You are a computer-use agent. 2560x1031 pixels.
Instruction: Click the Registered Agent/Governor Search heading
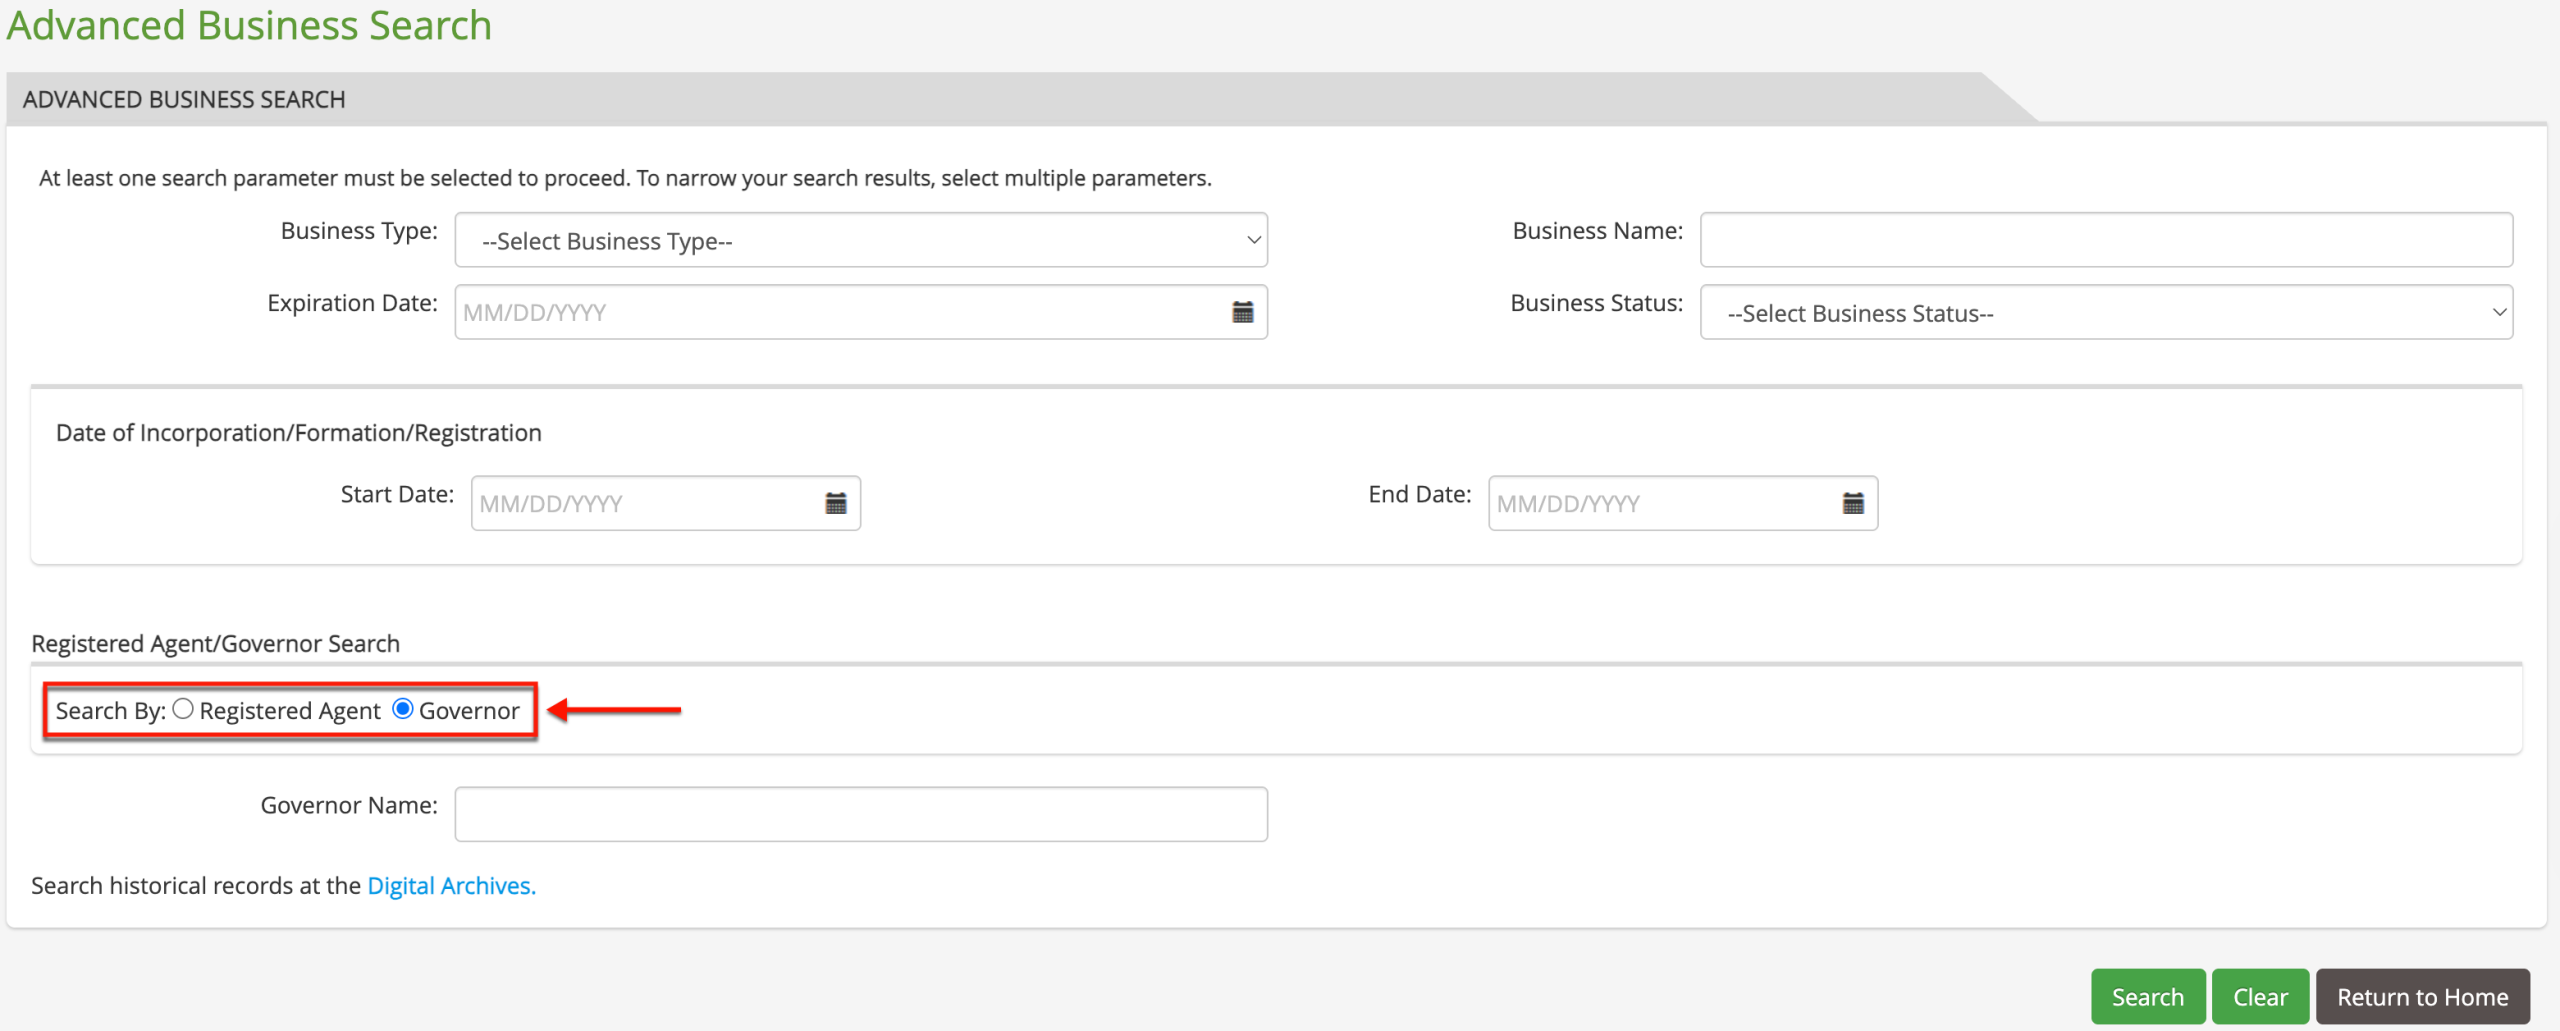click(x=216, y=644)
